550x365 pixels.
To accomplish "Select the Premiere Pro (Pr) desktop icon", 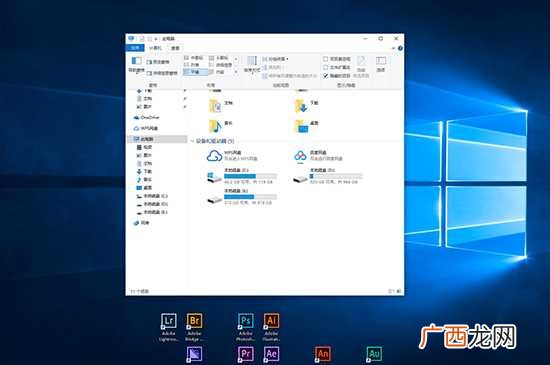I will 246,354.
